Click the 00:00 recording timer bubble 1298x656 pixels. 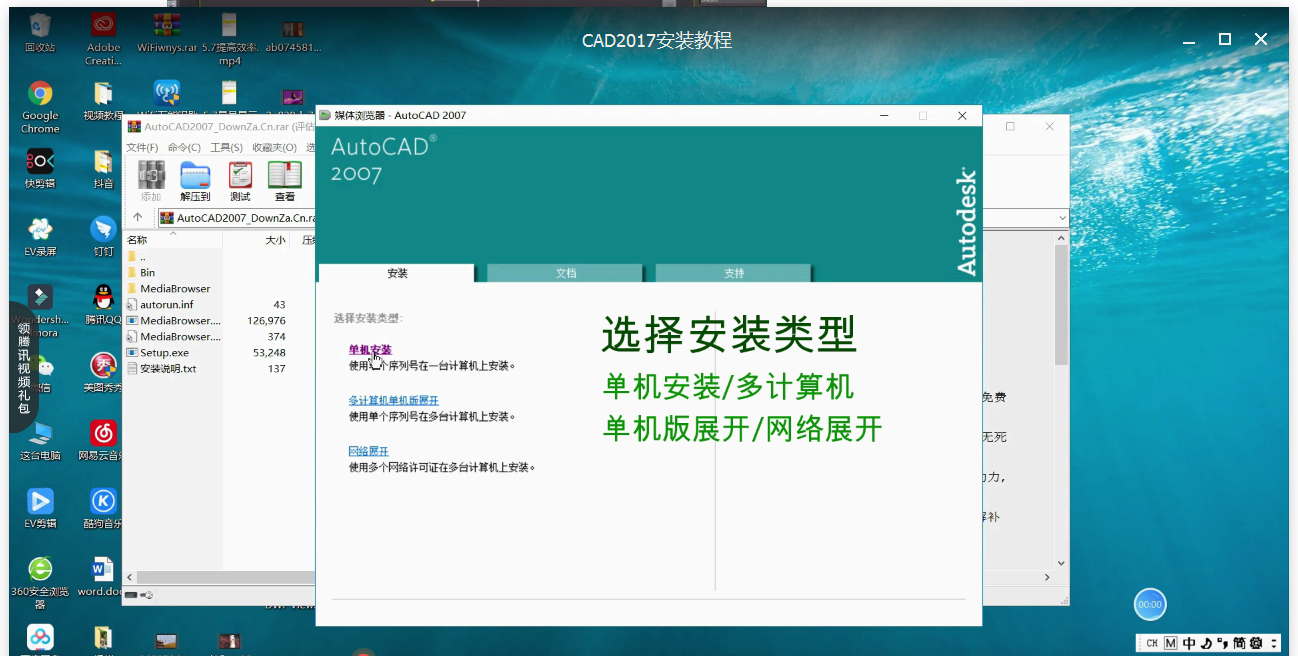point(1149,604)
